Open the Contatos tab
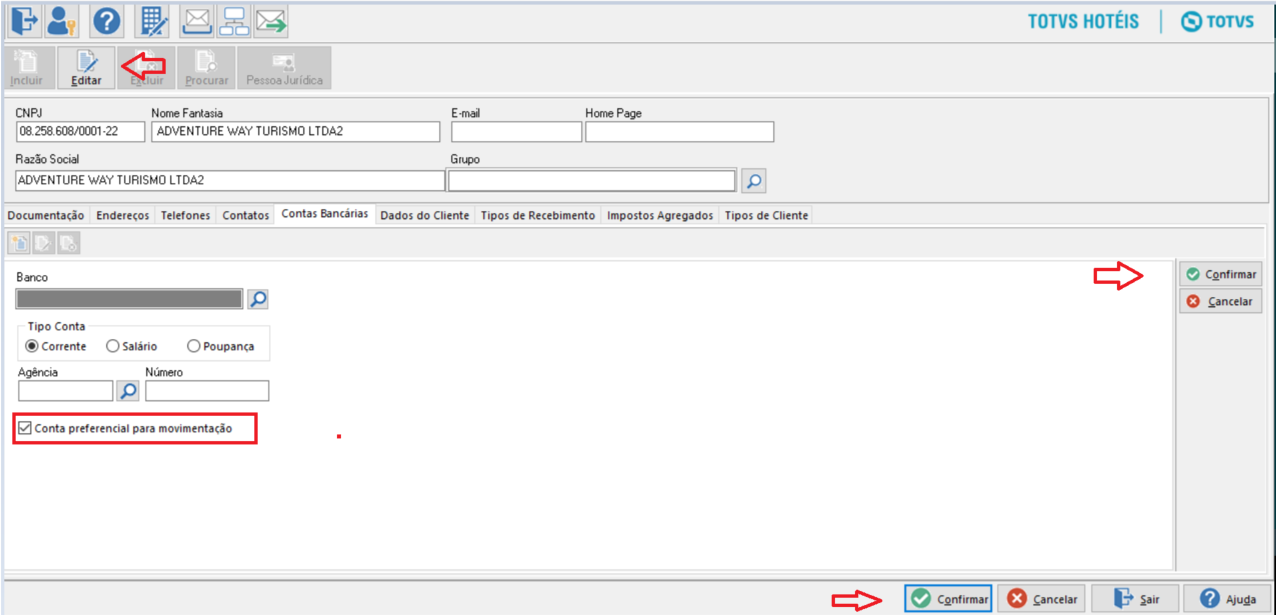 [x=245, y=215]
